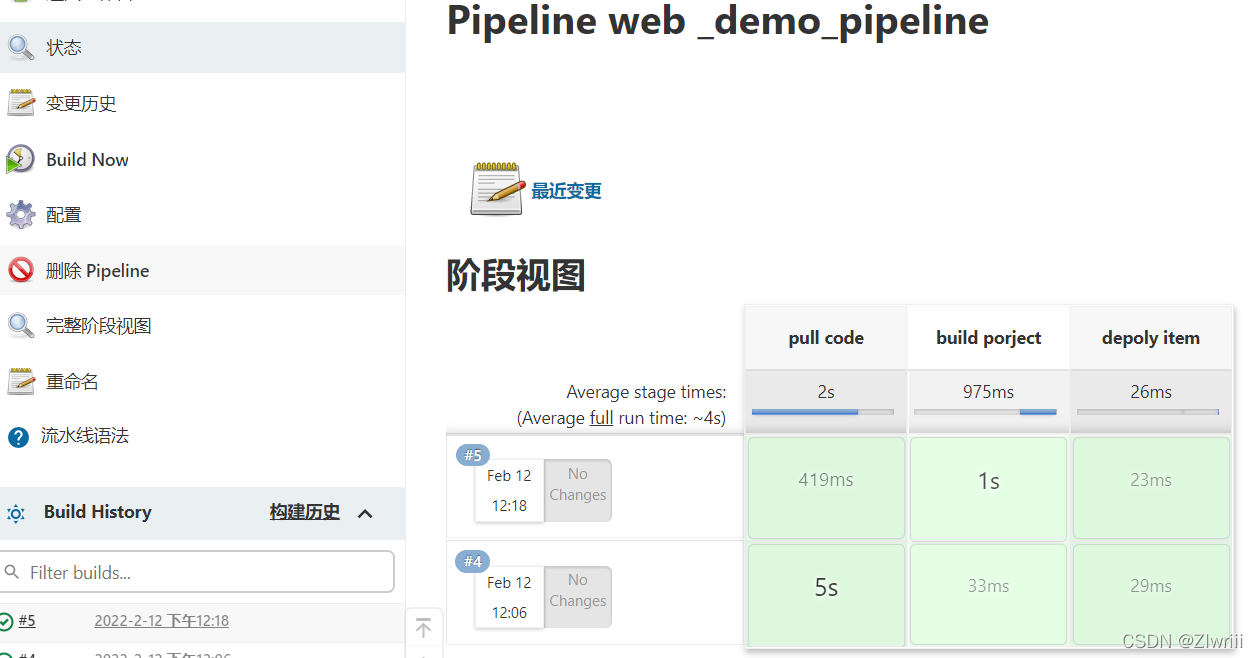
Task: Click the 2s average time progress bar
Action: pyautogui.click(x=823, y=411)
